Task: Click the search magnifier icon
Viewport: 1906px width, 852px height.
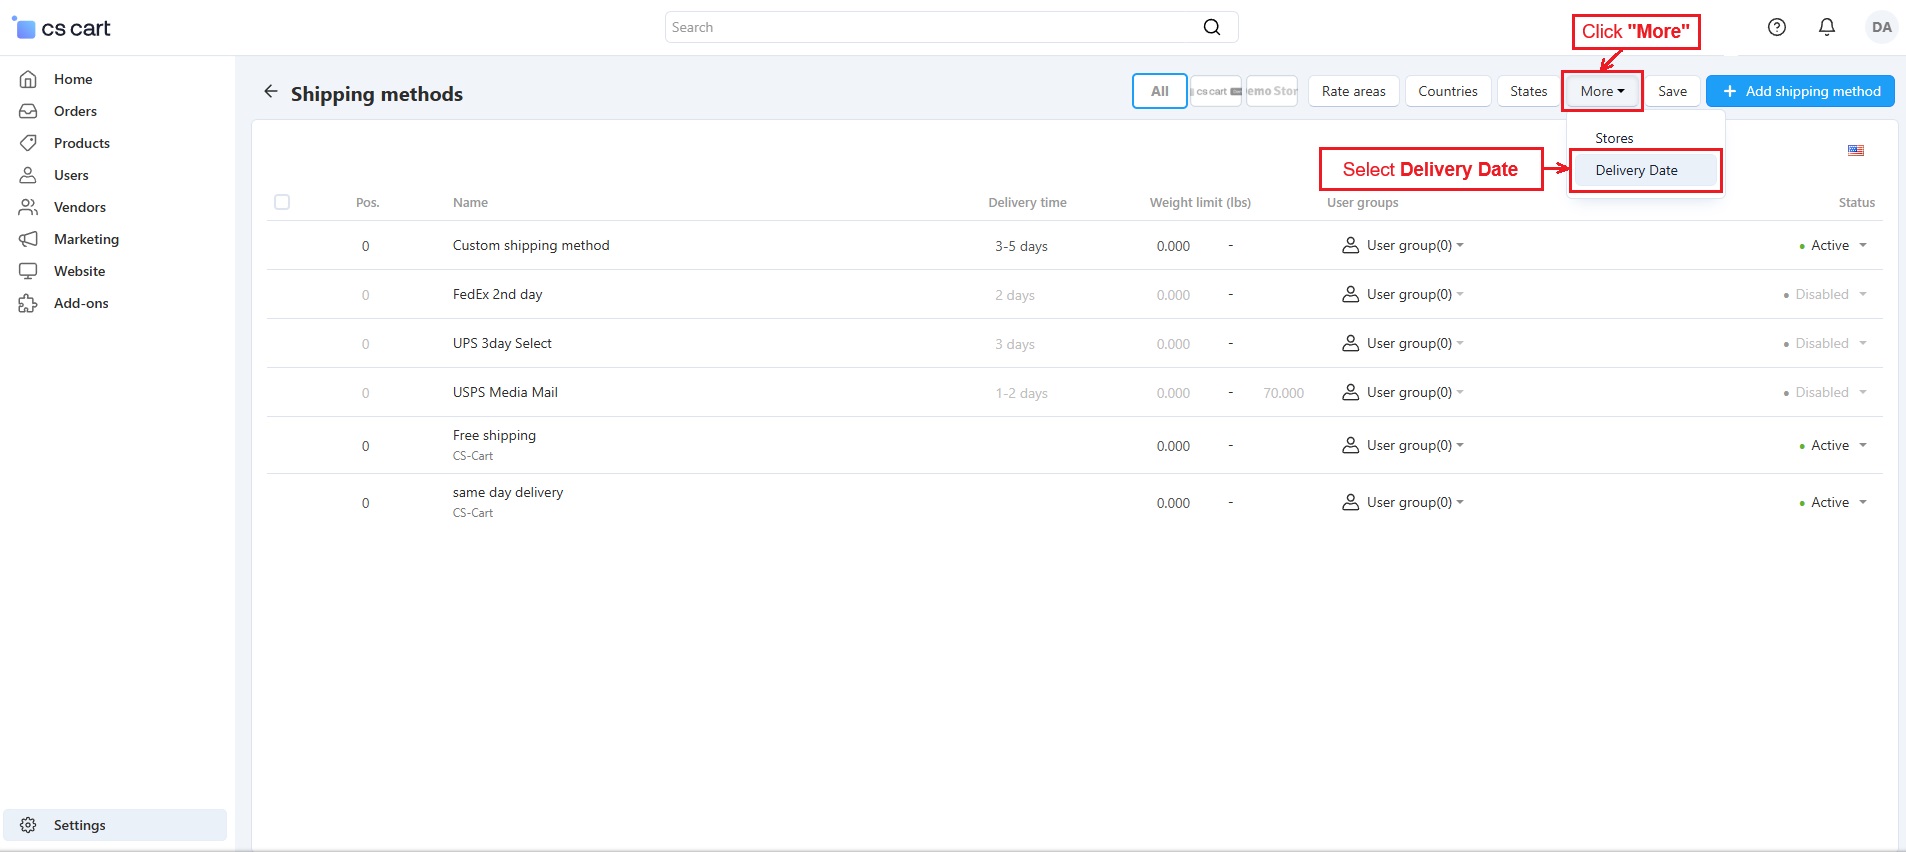Action: coord(1212,27)
